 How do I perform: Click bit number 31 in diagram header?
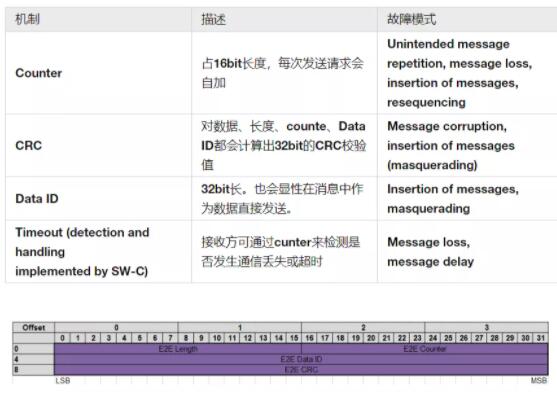540,338
